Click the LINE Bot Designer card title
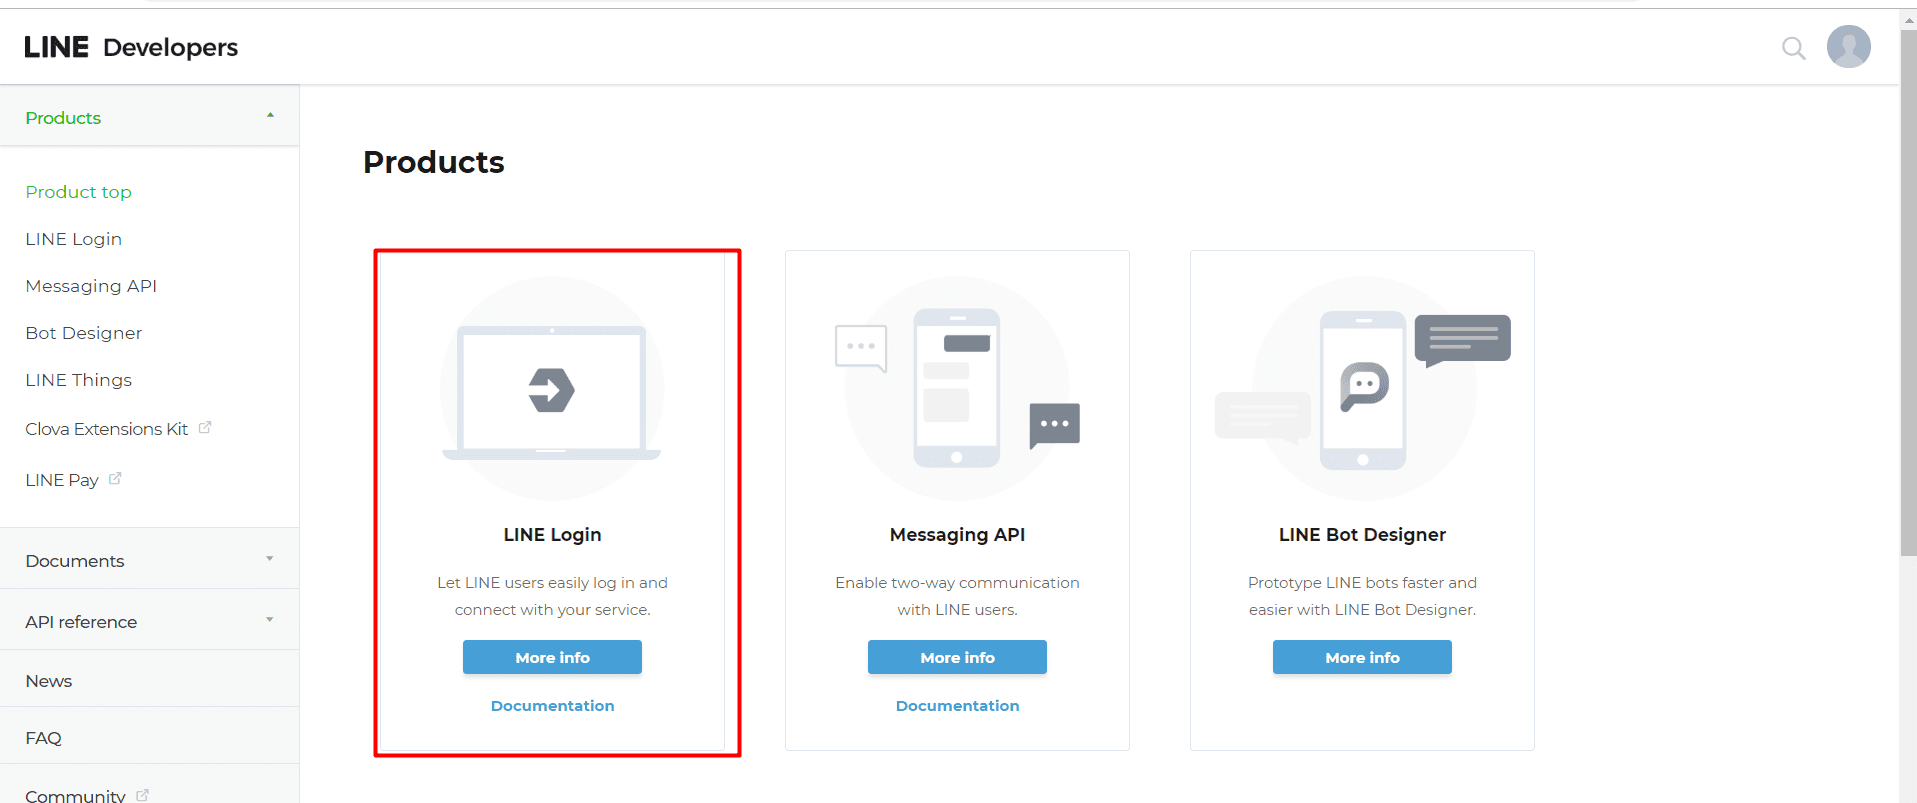 coord(1362,535)
